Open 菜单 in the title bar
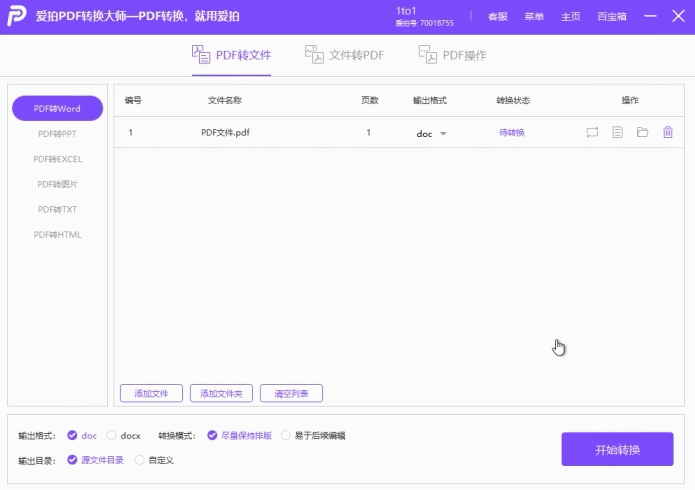Viewport: 695px width, 490px height. click(x=534, y=17)
